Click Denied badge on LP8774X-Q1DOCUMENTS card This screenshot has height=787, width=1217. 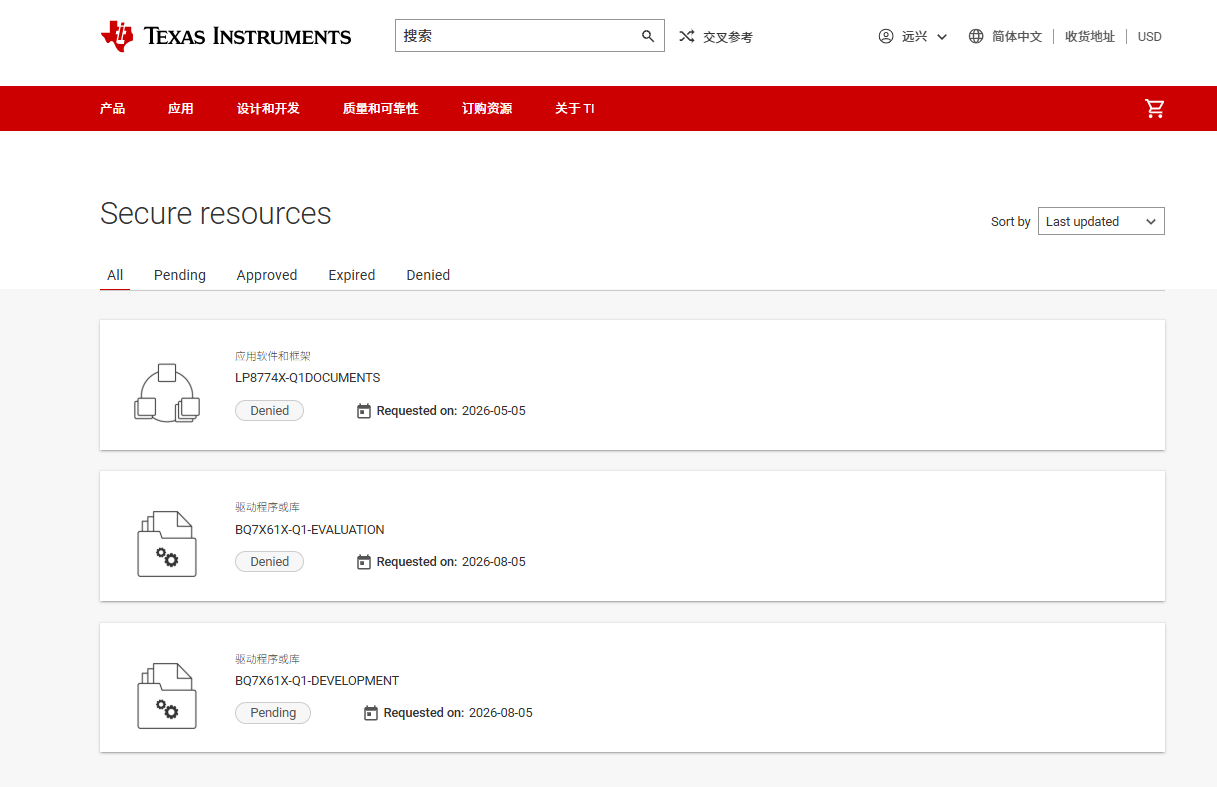tap(269, 411)
